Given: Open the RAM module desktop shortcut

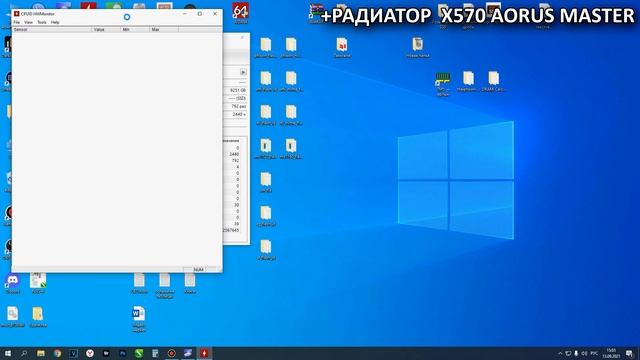Looking at the screenshot, I should point(443,84).
